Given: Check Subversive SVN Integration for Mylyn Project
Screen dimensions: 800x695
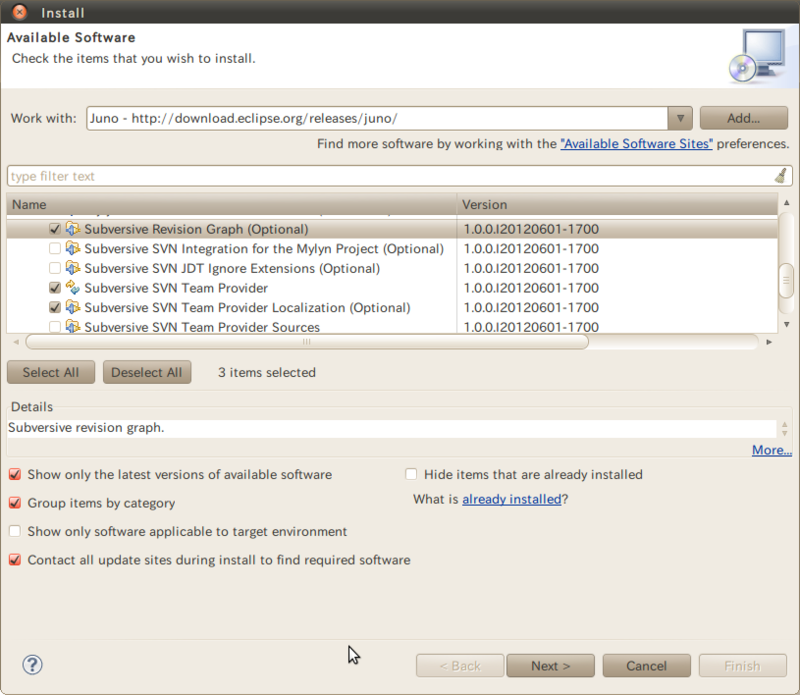Looking at the screenshot, I should [x=55, y=249].
